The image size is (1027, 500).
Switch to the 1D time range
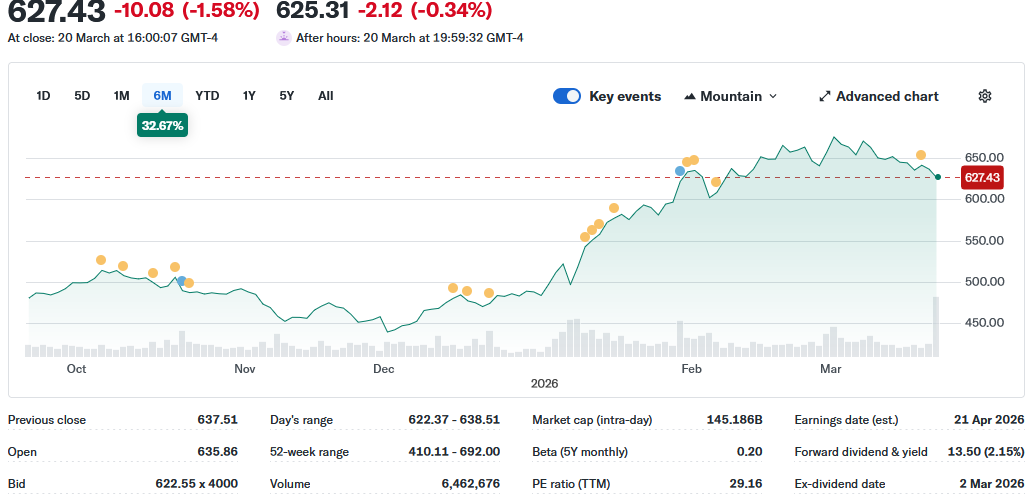[x=43, y=96]
